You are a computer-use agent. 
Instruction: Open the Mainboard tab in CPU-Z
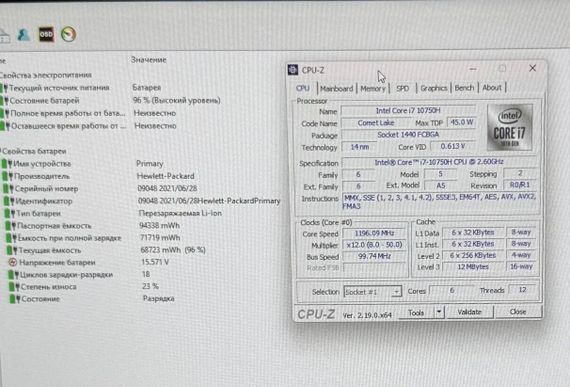click(337, 88)
